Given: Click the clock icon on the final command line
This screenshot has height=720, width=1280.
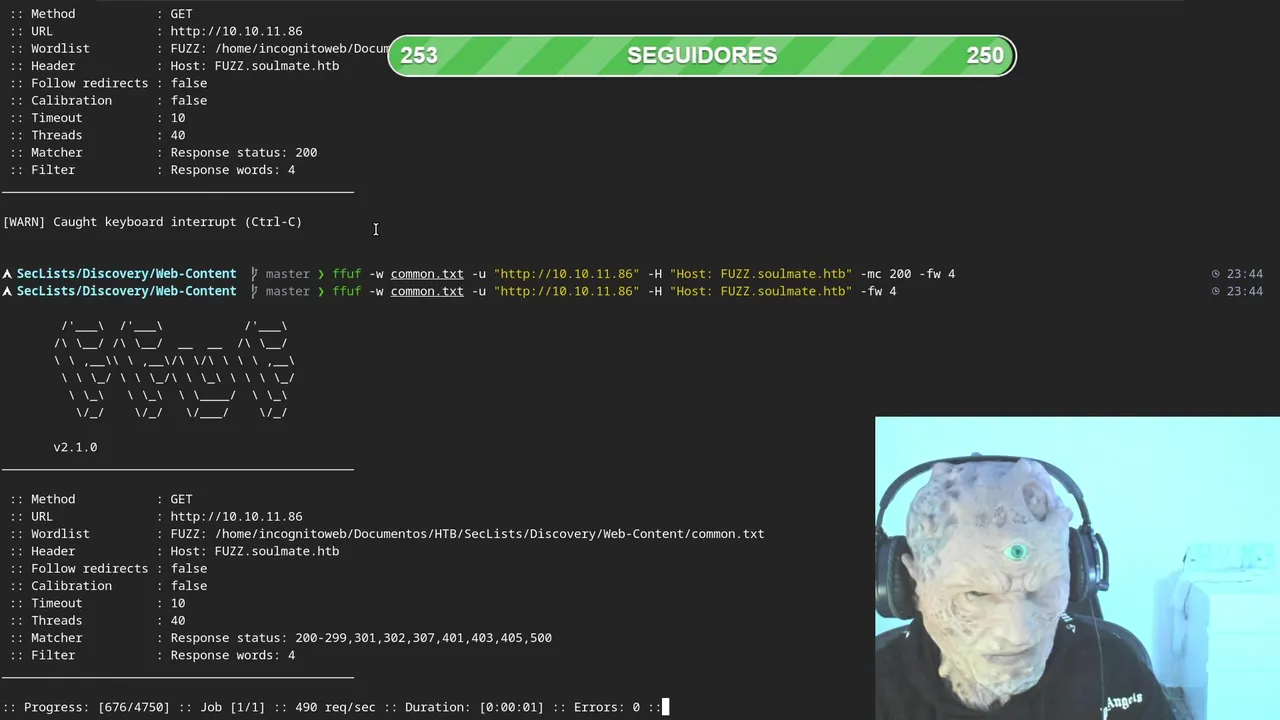Looking at the screenshot, I should point(1216,291).
